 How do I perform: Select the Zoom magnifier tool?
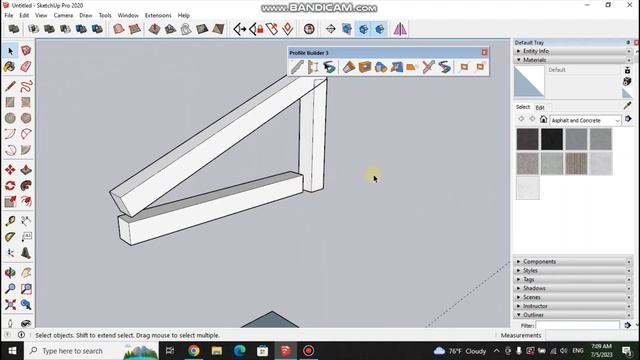point(10,289)
